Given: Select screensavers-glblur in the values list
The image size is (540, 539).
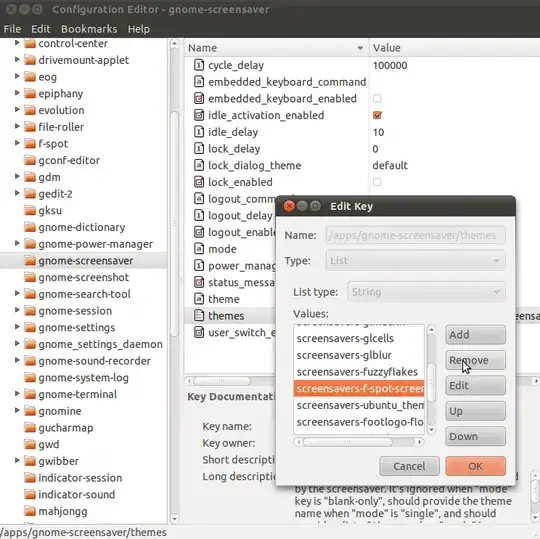Looking at the screenshot, I should (x=359, y=355).
